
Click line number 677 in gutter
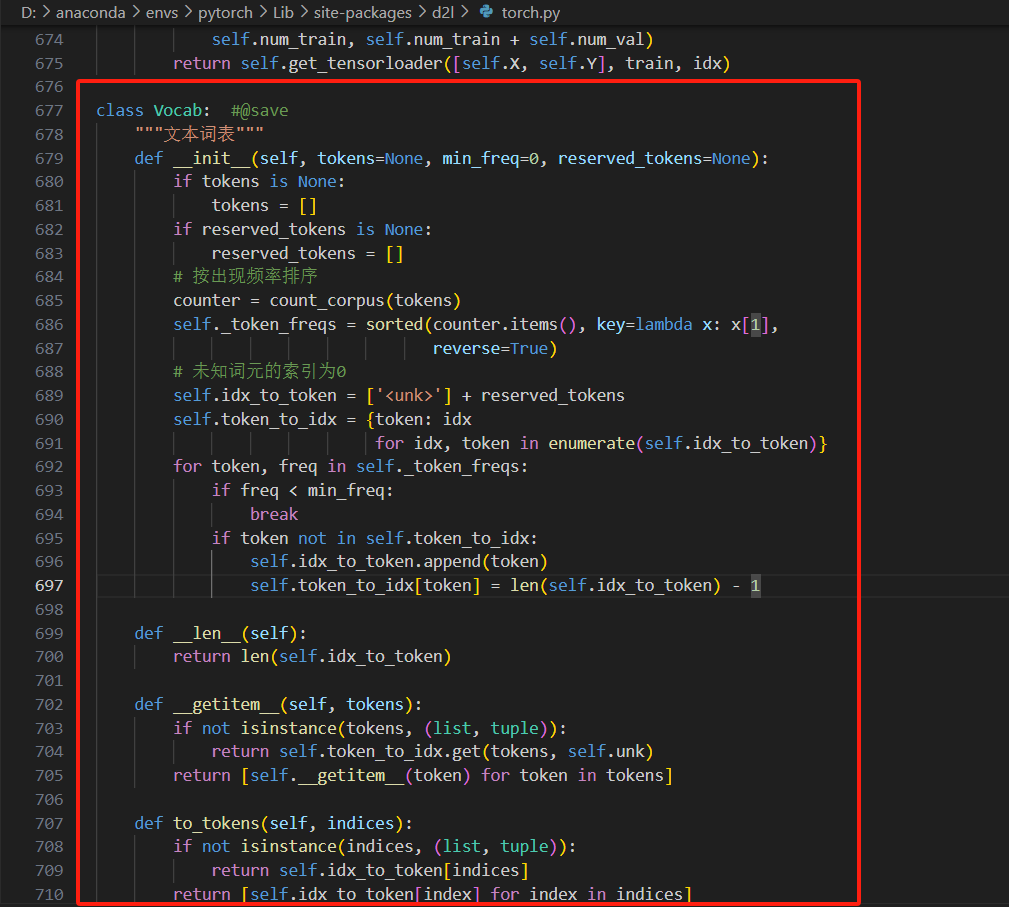pos(49,111)
